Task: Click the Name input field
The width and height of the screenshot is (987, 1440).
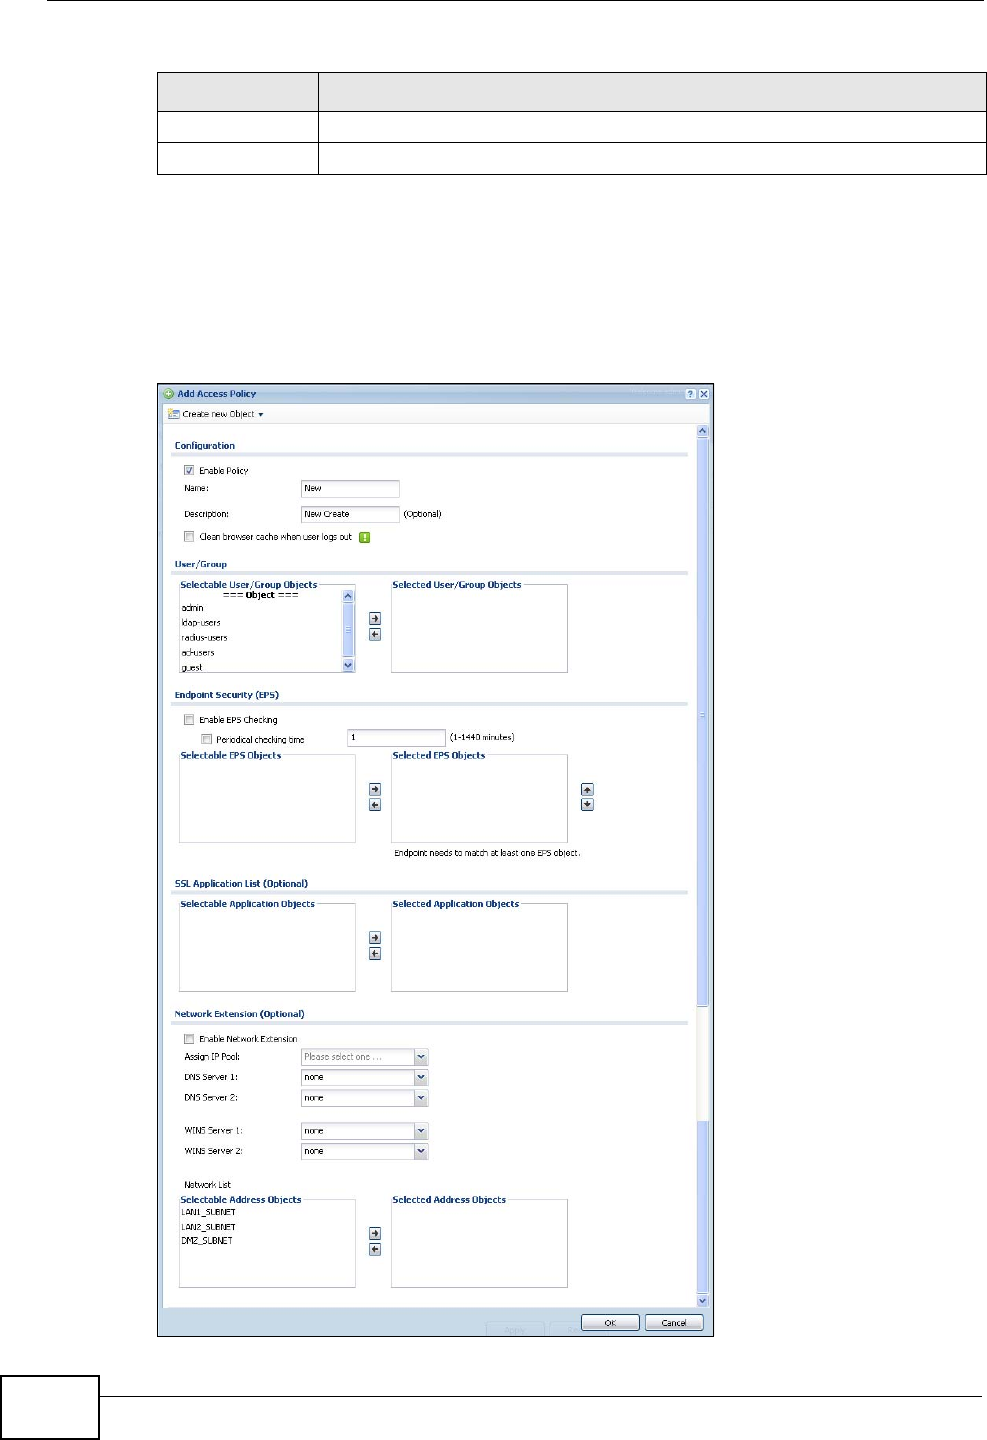Action: (350, 489)
